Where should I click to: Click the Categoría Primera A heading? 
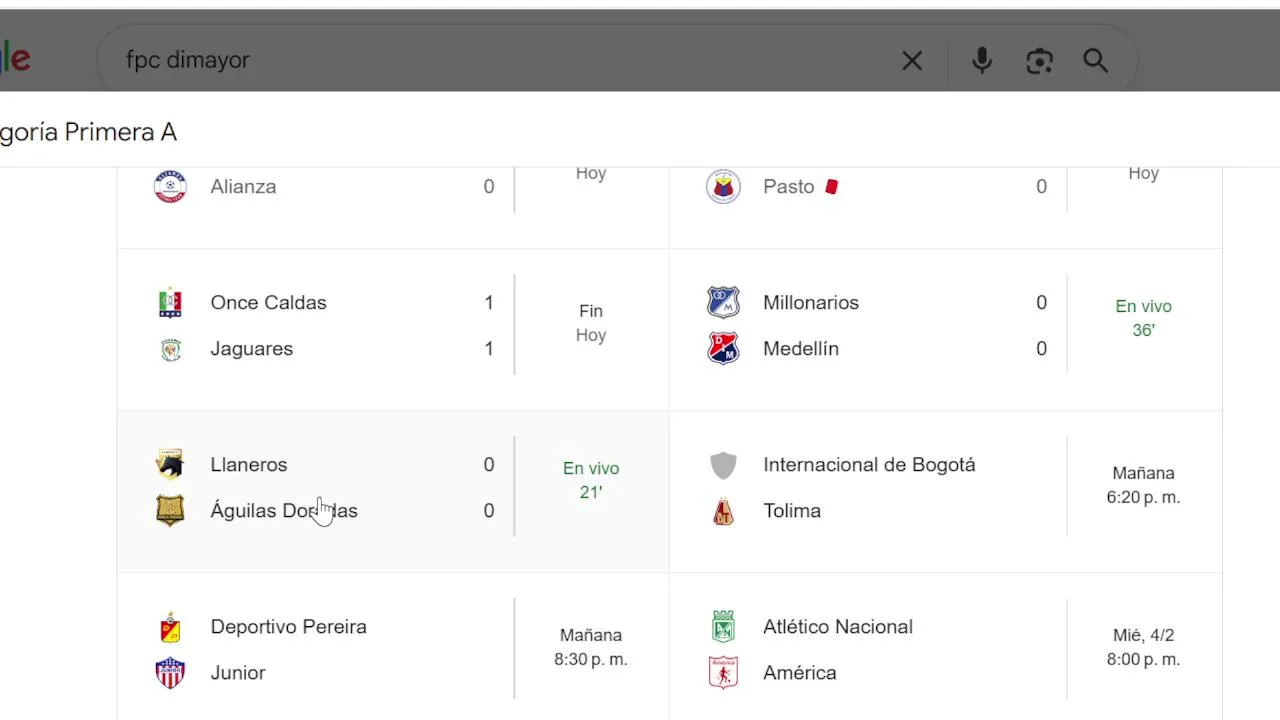click(90, 132)
